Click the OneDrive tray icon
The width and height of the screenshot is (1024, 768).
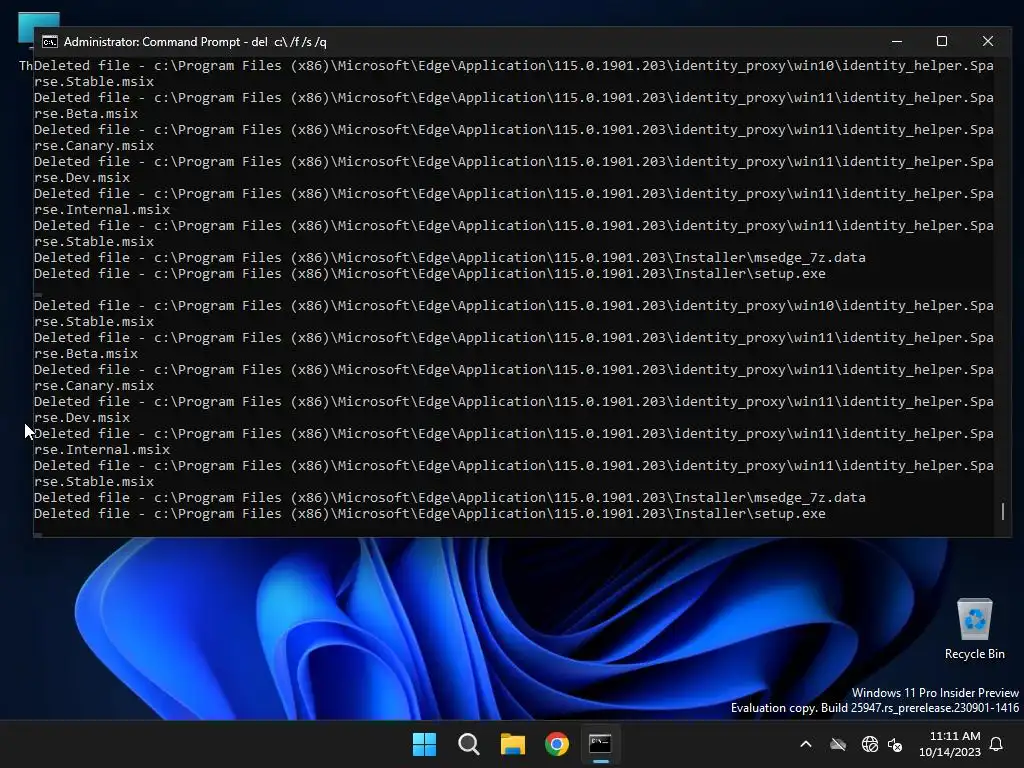tap(838, 744)
